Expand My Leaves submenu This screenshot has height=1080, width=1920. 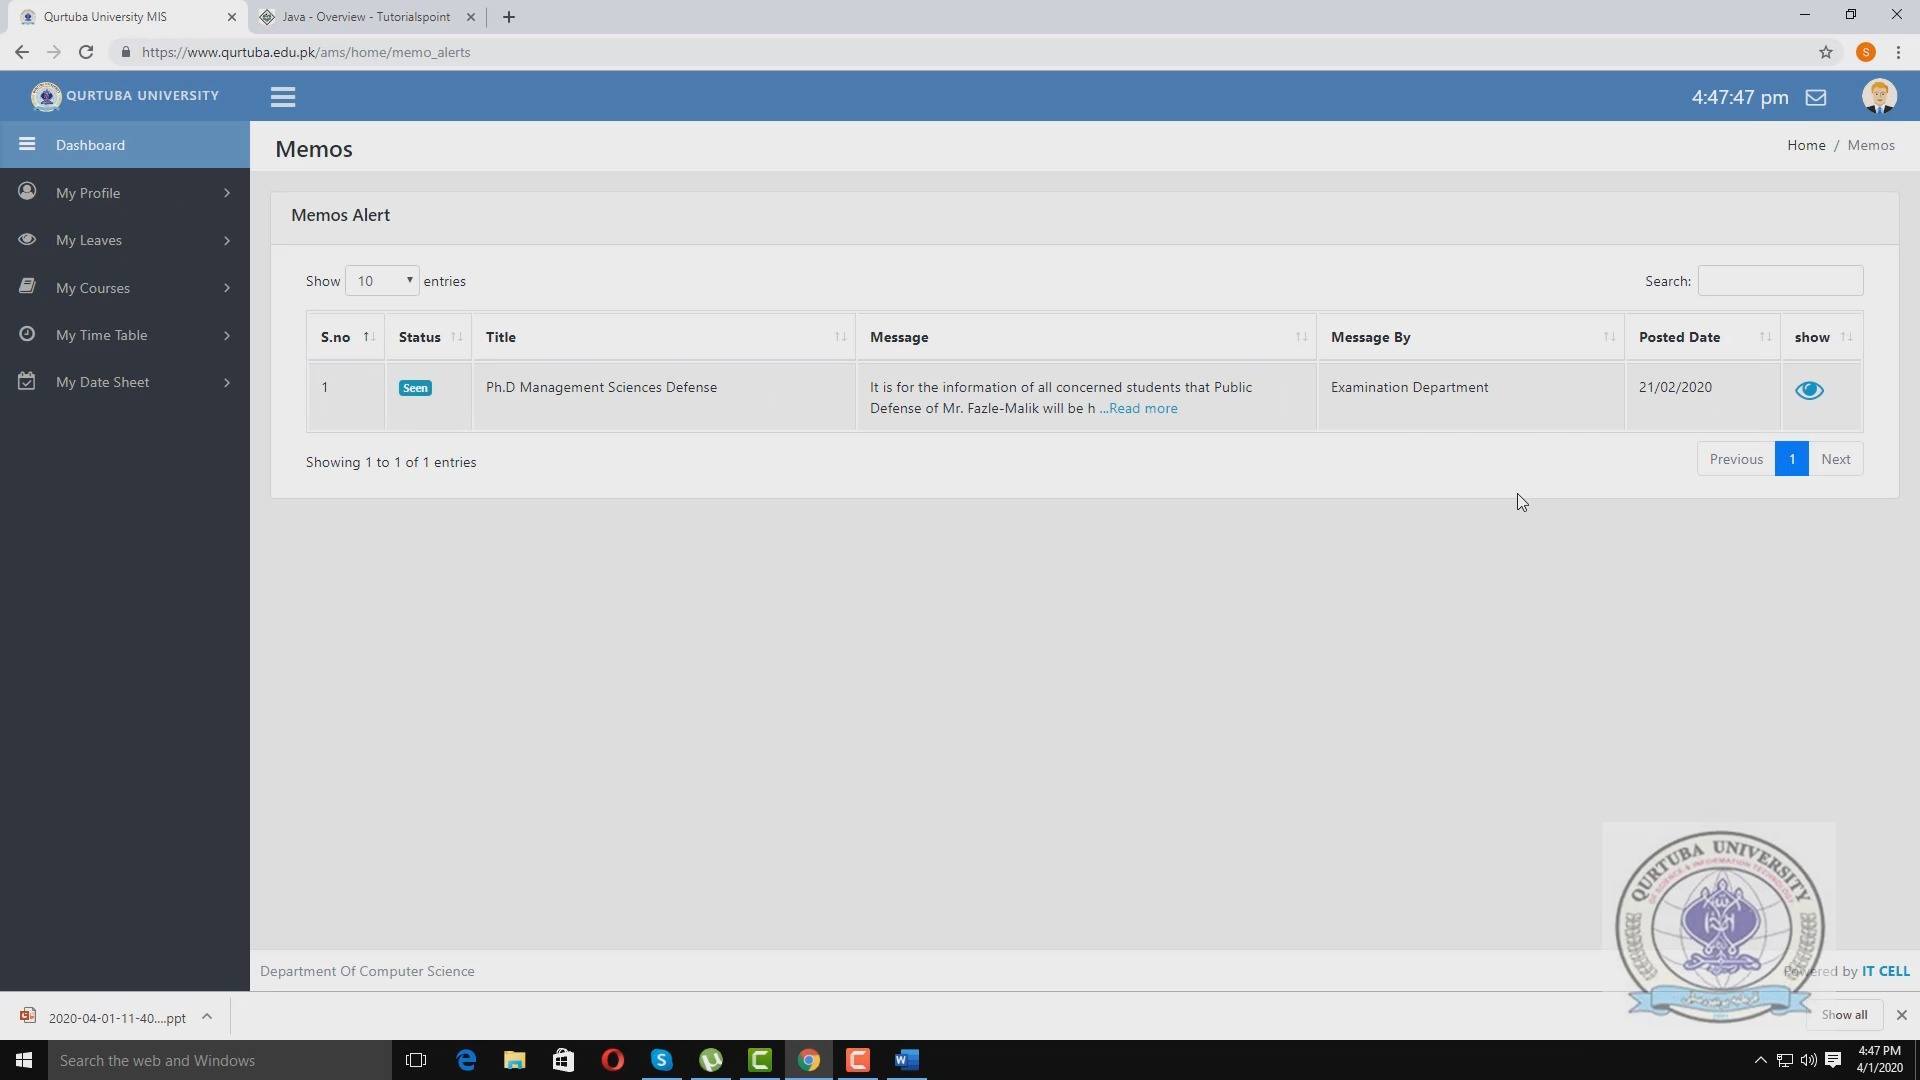pos(227,240)
